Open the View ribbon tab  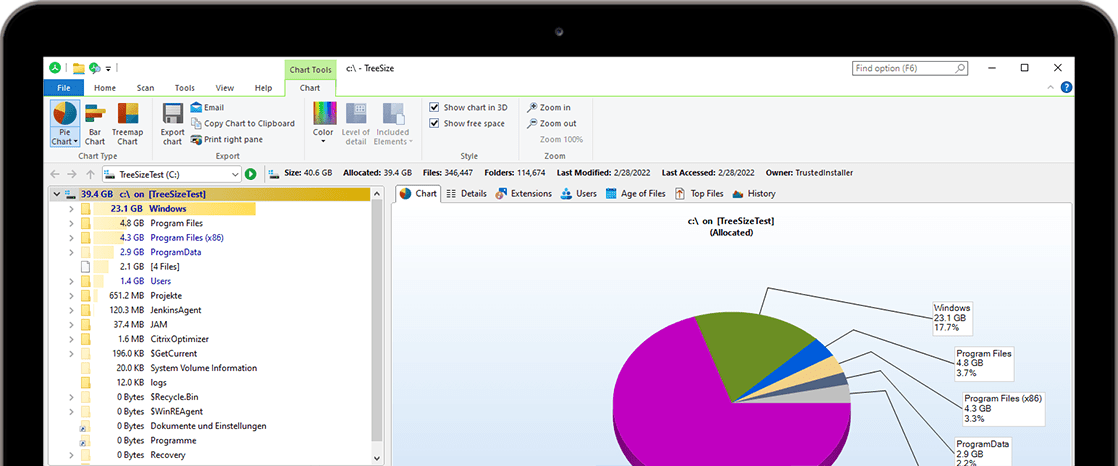[225, 88]
